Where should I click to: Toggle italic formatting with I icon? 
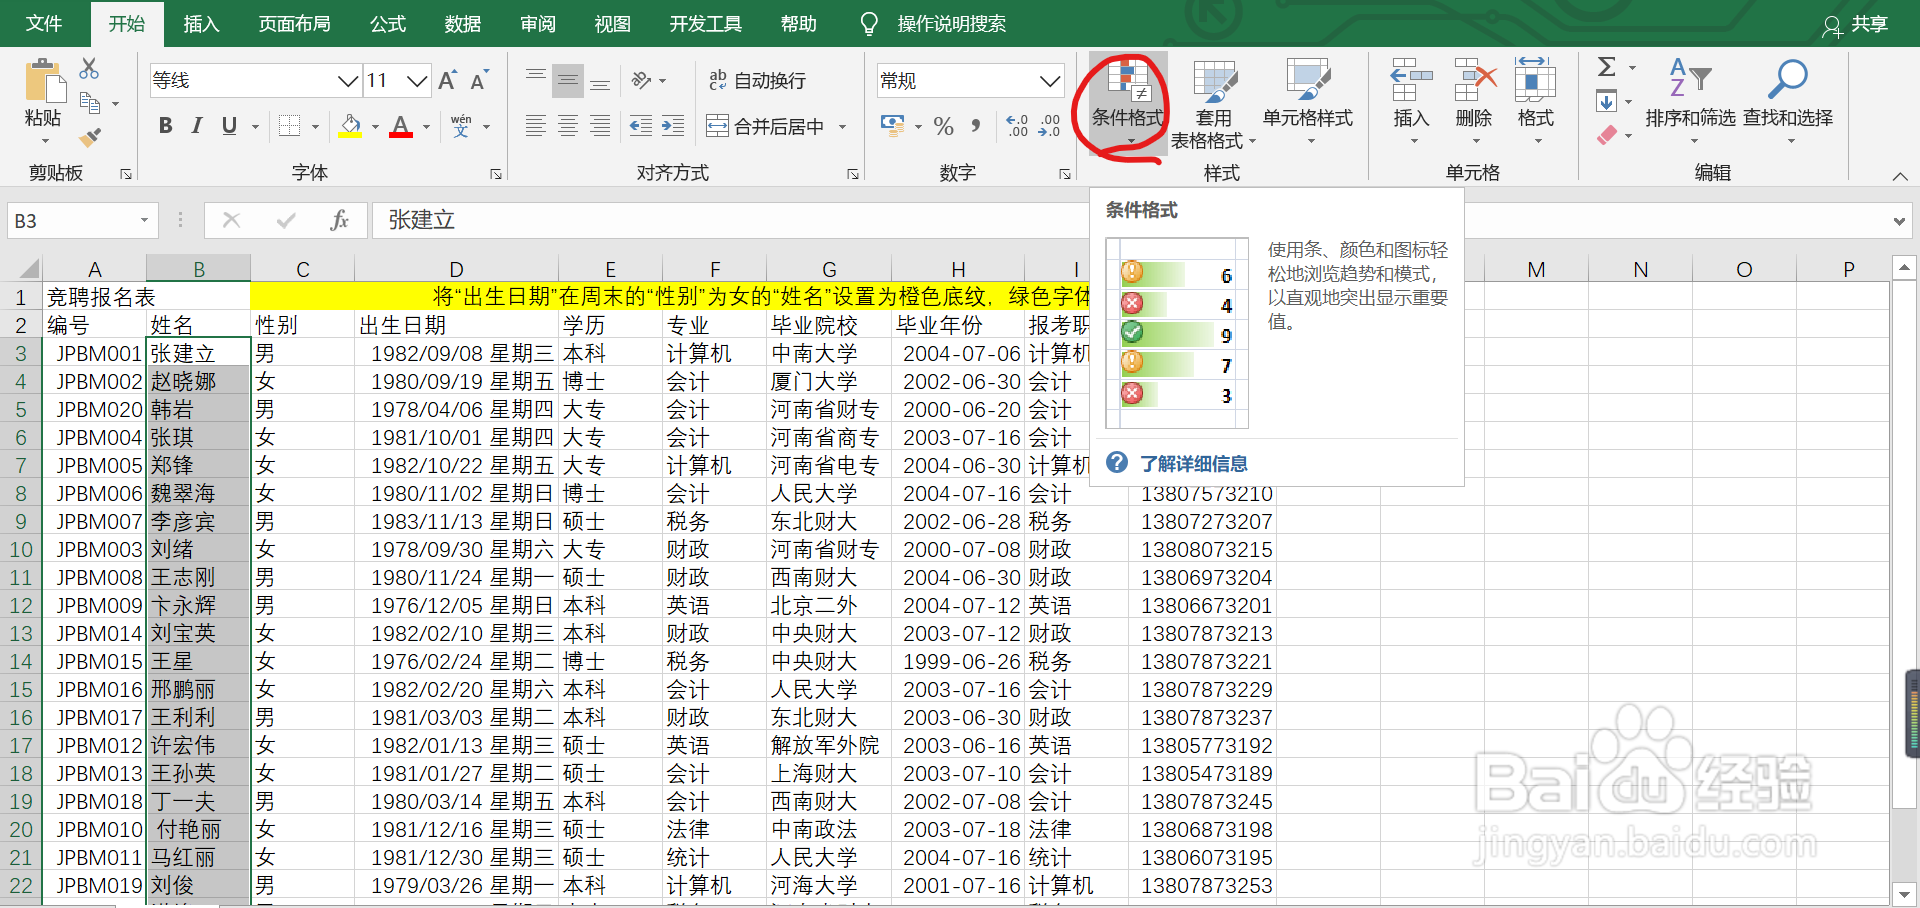(196, 126)
